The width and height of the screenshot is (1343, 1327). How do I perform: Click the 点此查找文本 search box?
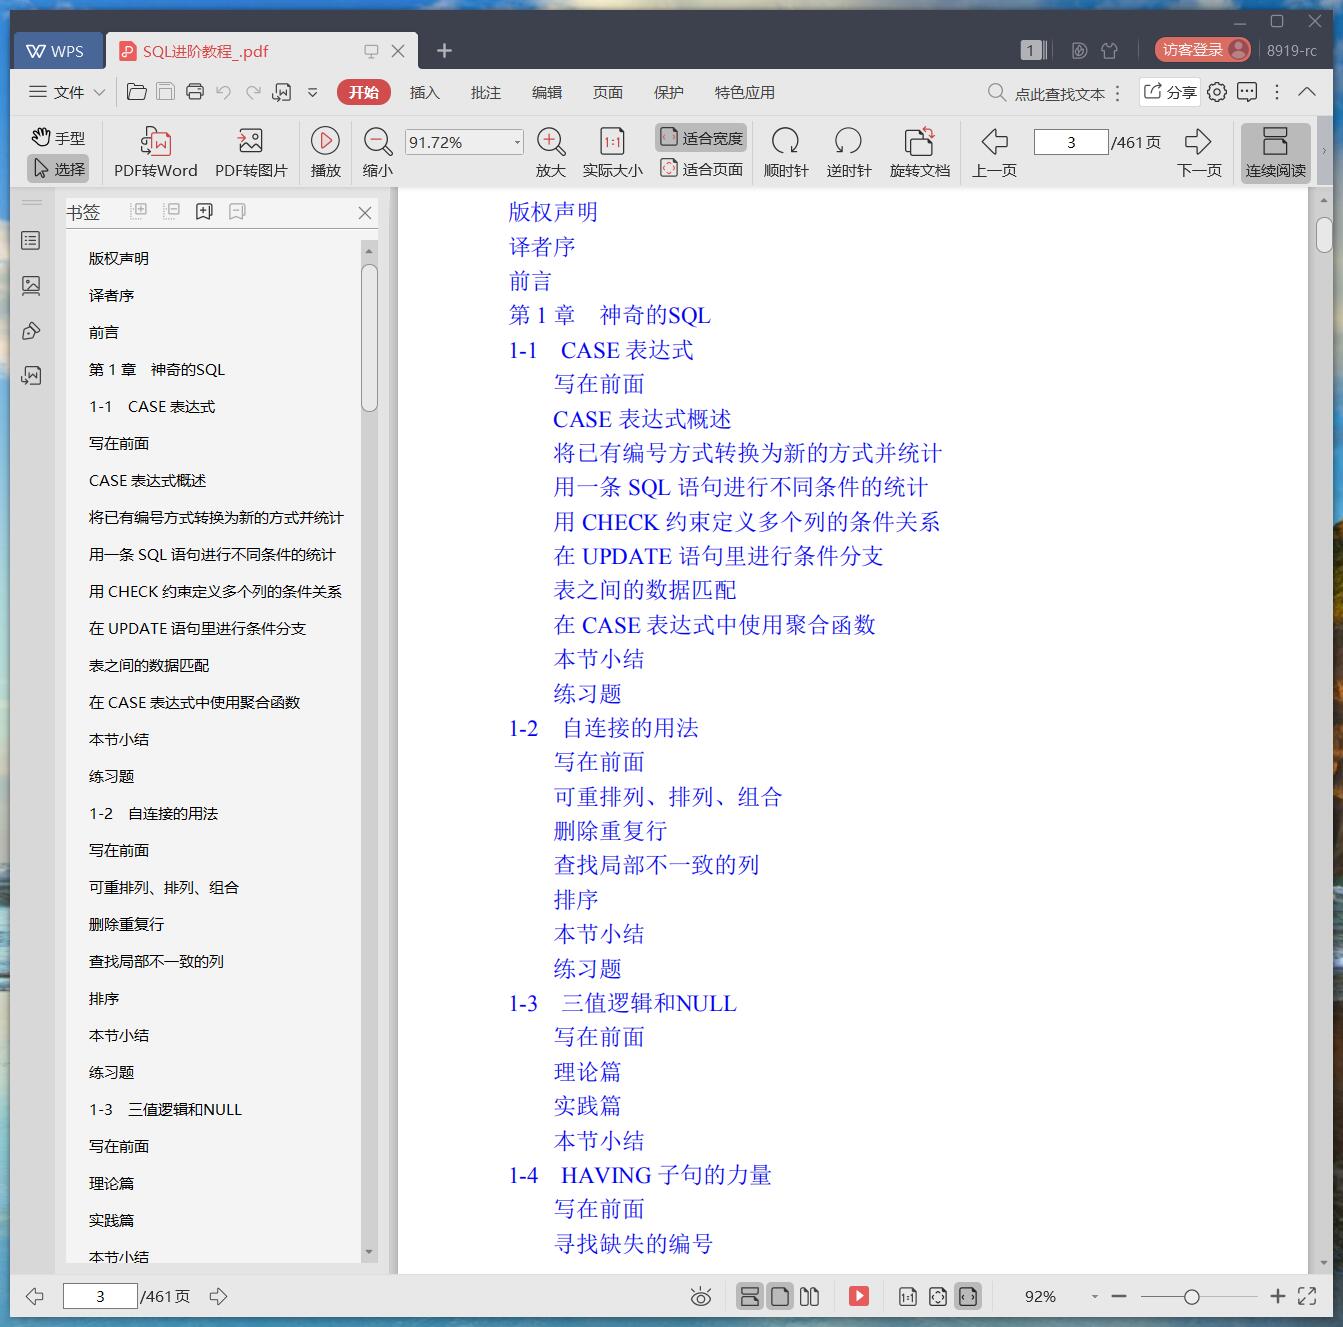pyautogui.click(x=1046, y=93)
